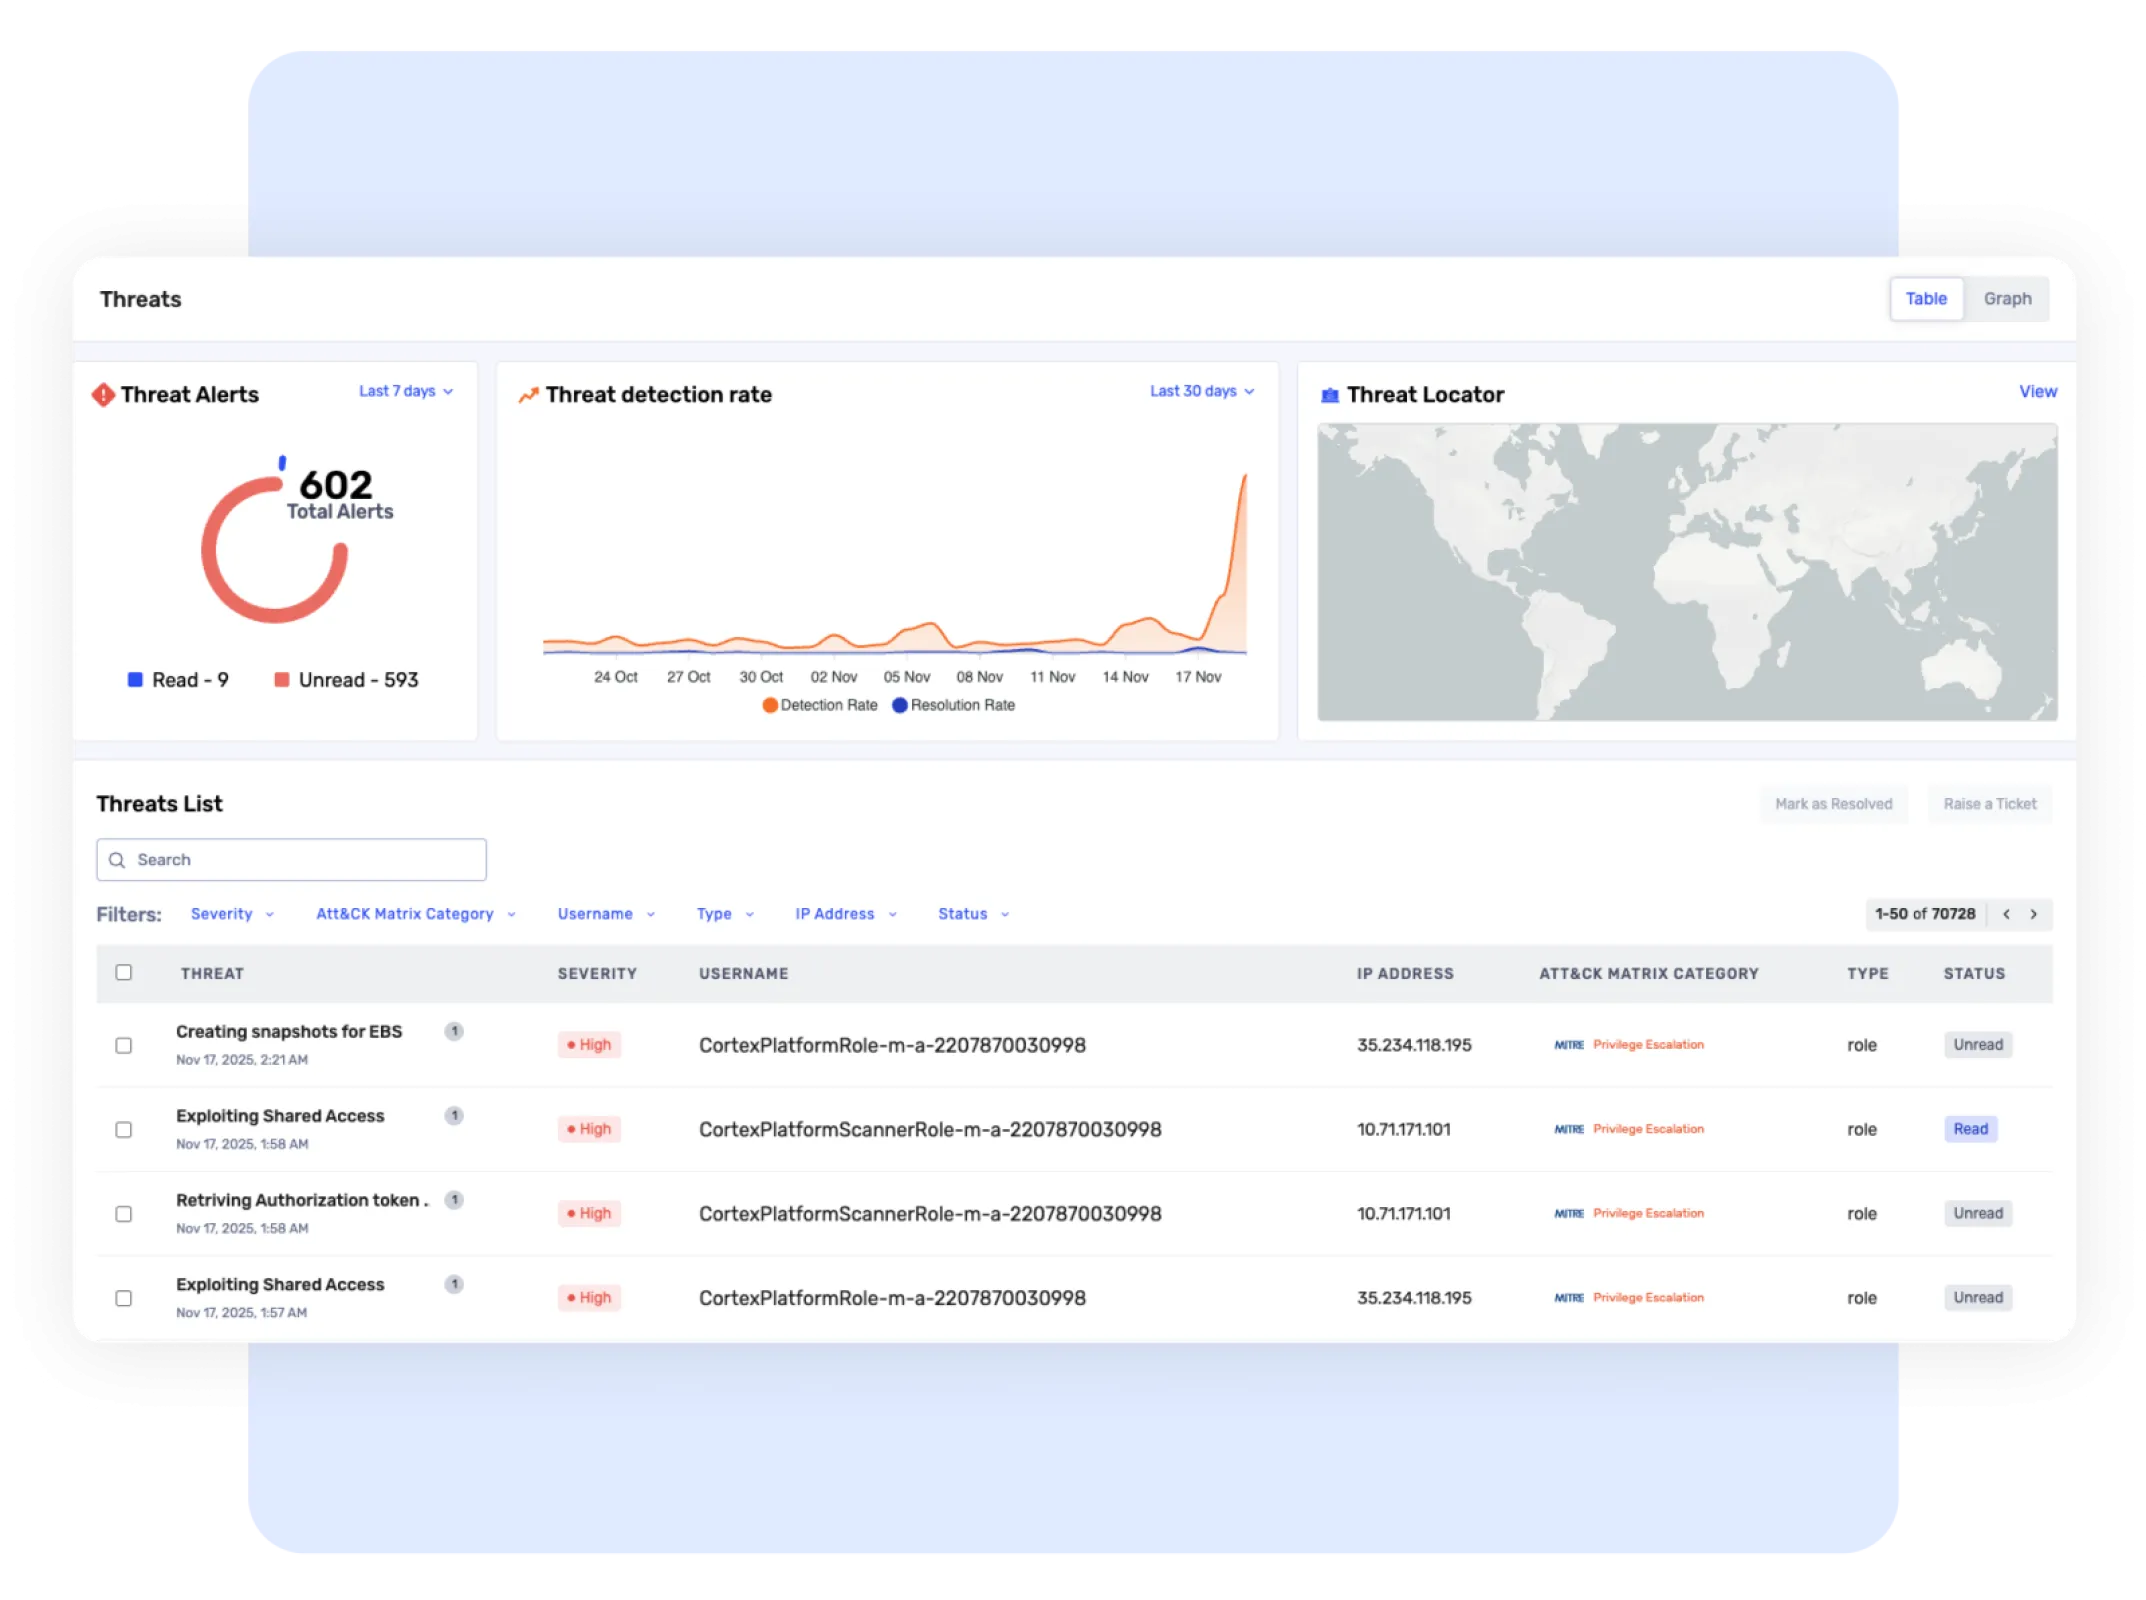Open the Threat Locator View link
2146x1600 pixels.
point(2037,392)
